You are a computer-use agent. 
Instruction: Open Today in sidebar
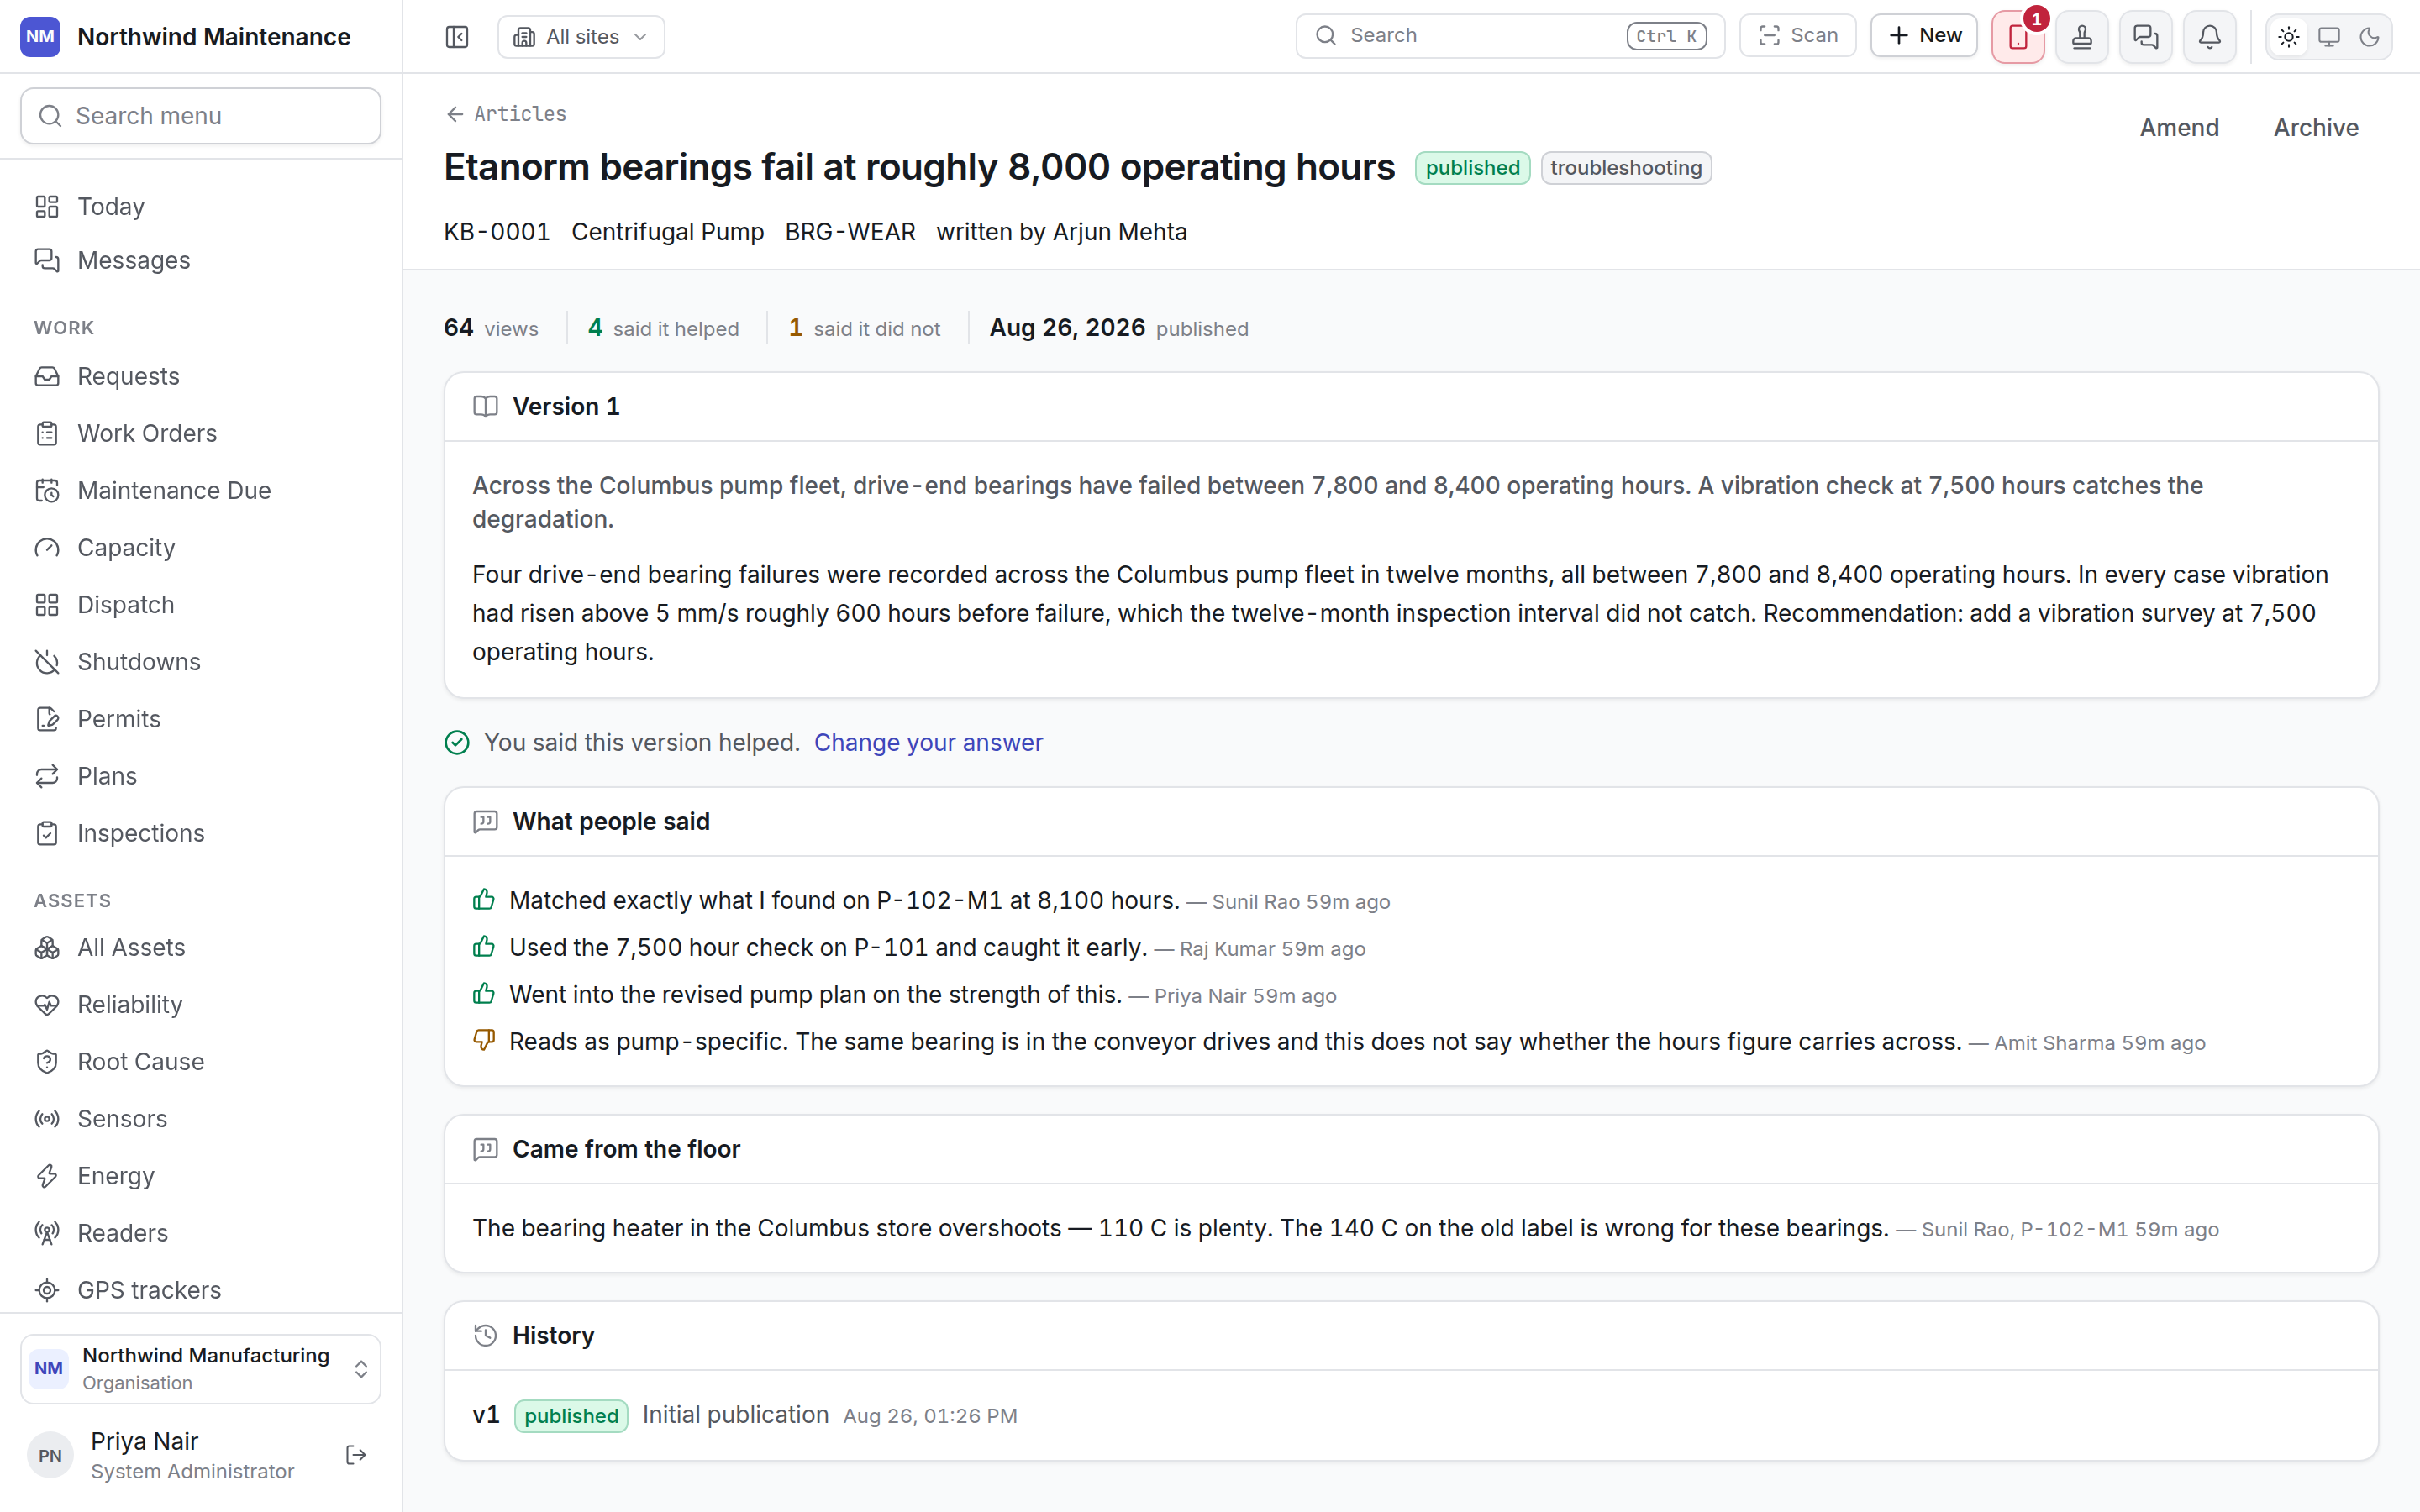(x=201, y=206)
